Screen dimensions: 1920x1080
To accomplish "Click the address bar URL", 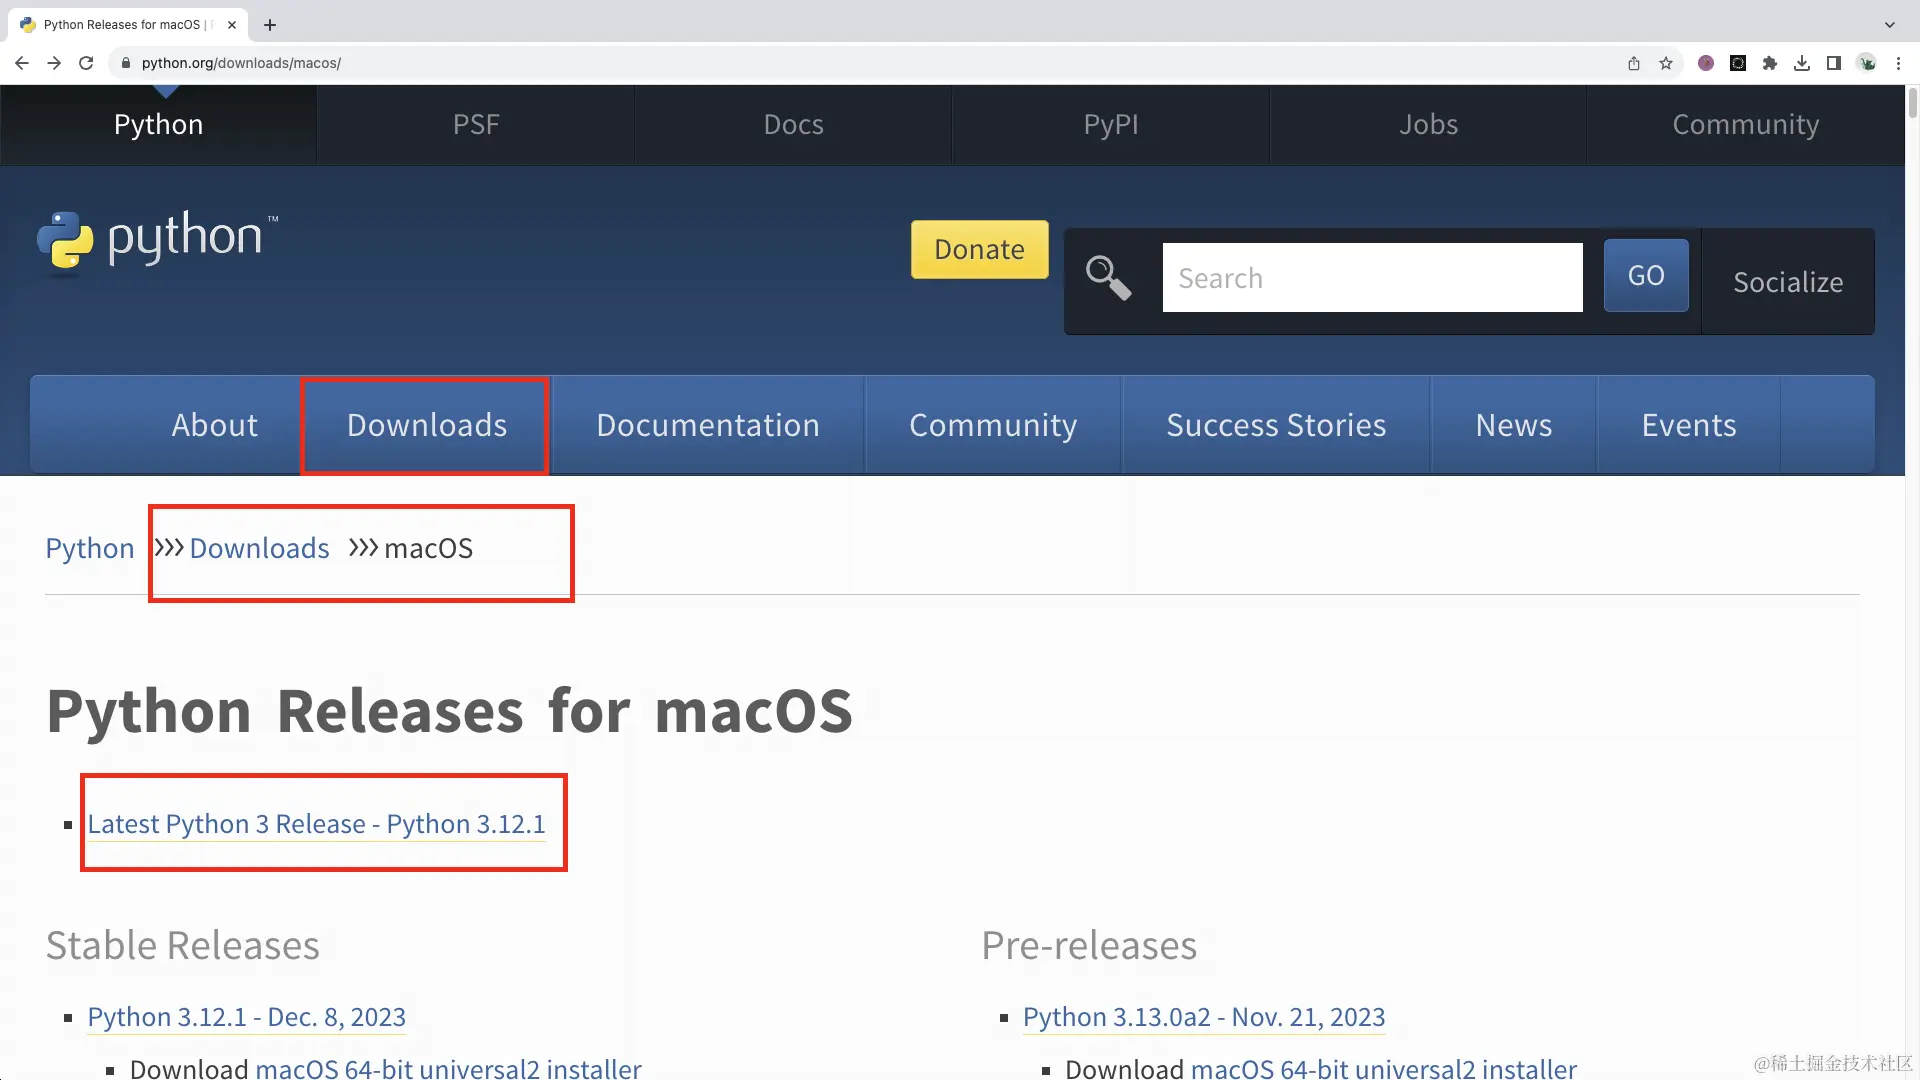I will (241, 63).
